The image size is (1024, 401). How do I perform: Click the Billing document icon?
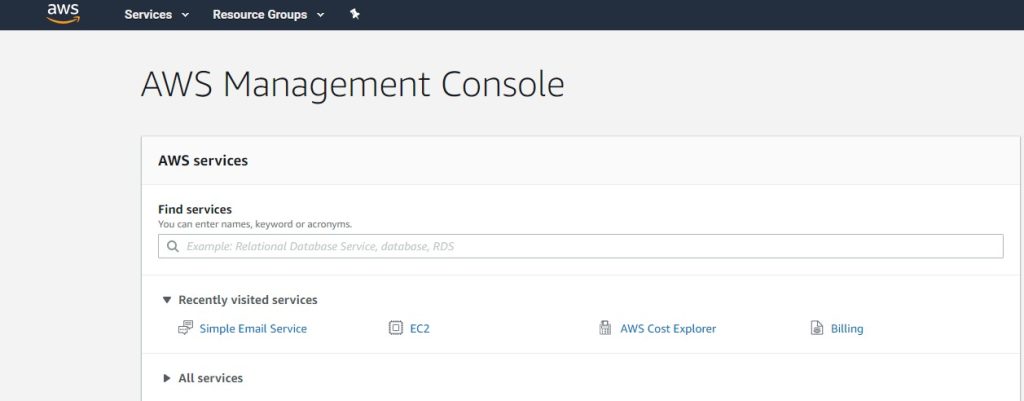click(x=816, y=328)
